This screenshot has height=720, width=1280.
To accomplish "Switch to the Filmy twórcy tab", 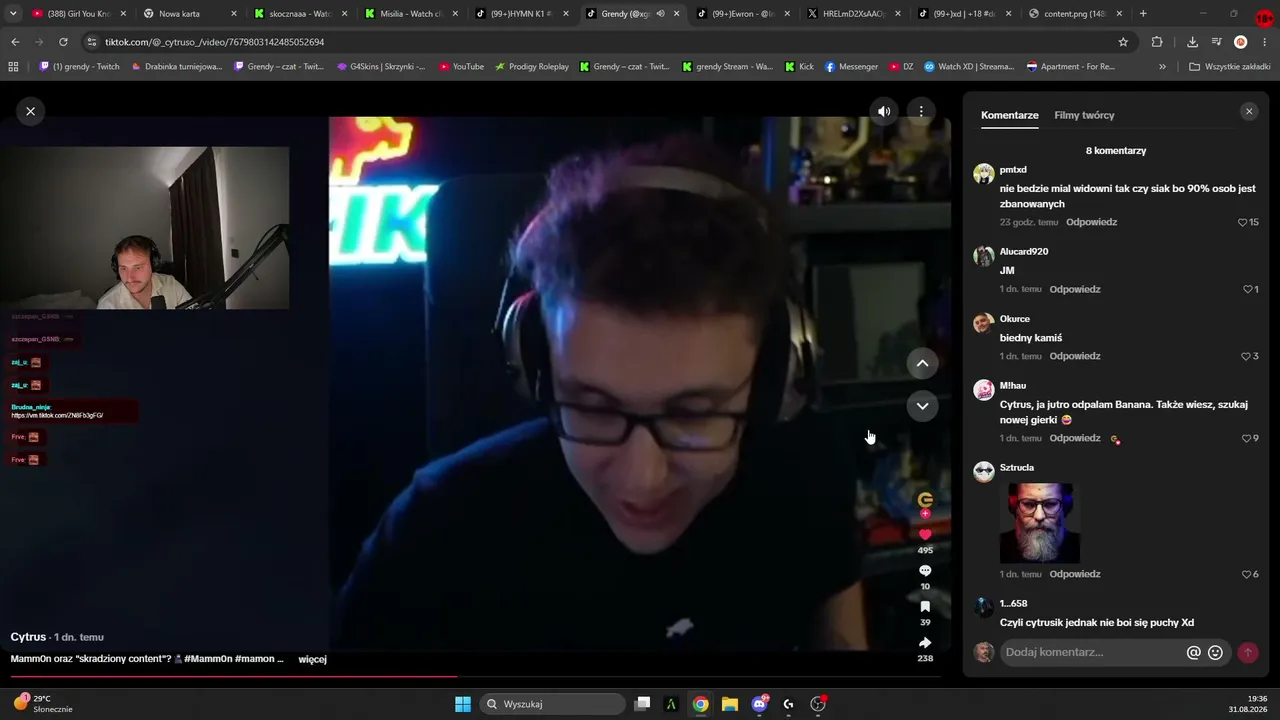I will tap(1084, 115).
